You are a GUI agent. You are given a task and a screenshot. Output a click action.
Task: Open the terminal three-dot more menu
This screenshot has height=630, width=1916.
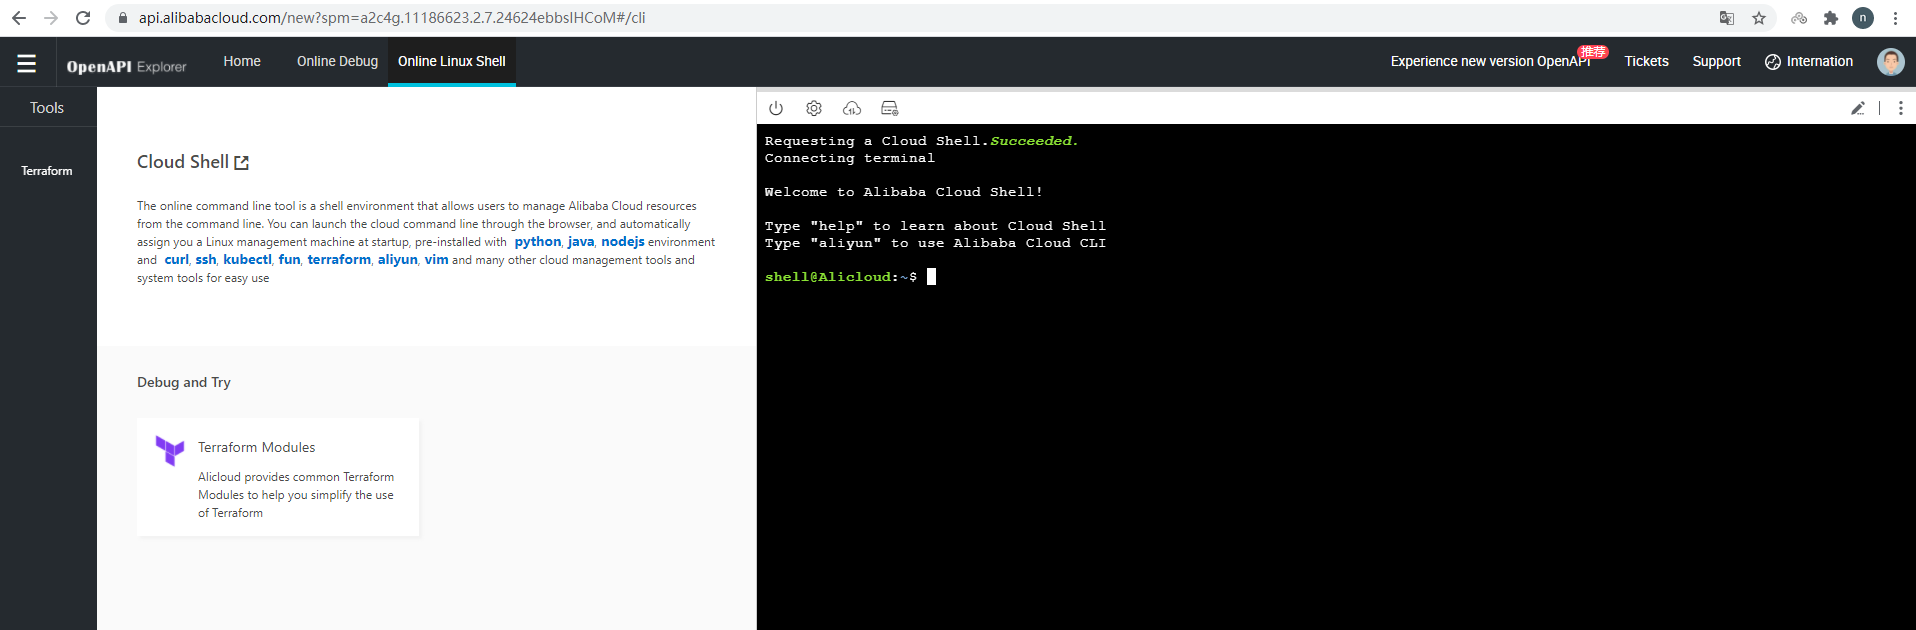click(1901, 108)
